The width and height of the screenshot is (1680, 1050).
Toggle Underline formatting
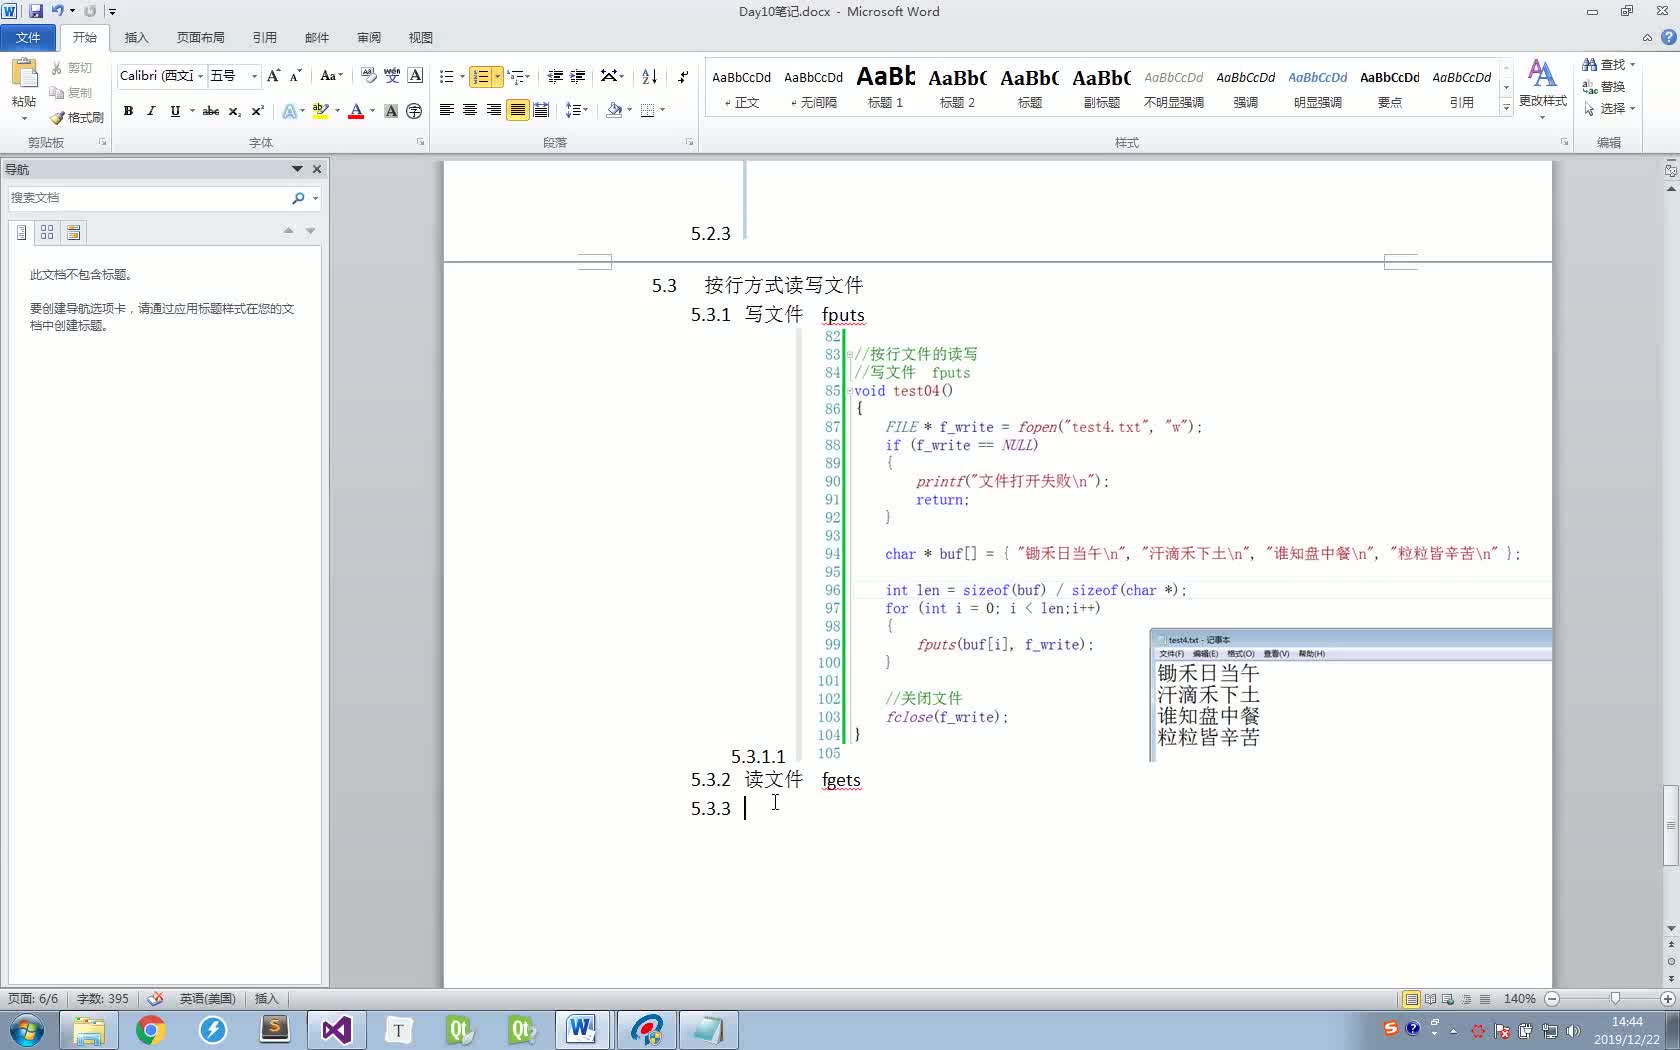pyautogui.click(x=175, y=111)
